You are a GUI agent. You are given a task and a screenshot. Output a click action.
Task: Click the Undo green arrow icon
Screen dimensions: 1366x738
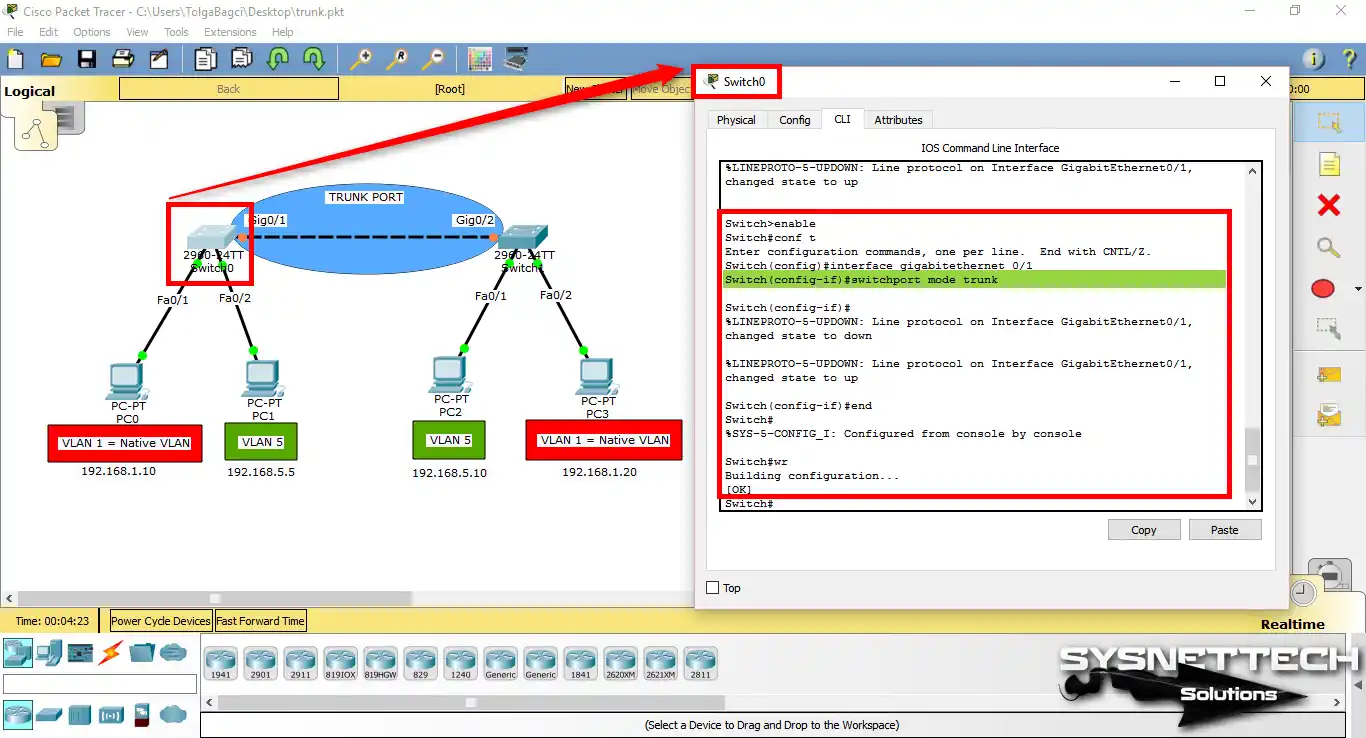[278, 59]
